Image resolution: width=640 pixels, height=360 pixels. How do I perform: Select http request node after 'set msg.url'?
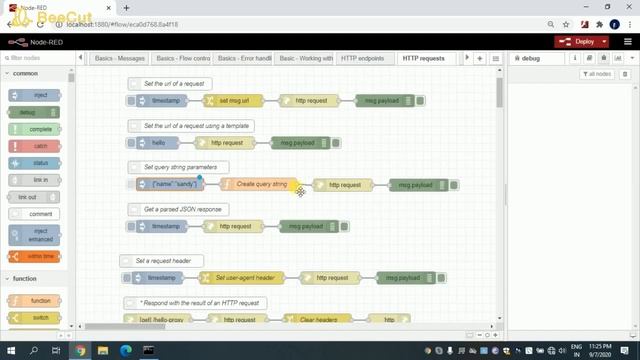point(309,101)
